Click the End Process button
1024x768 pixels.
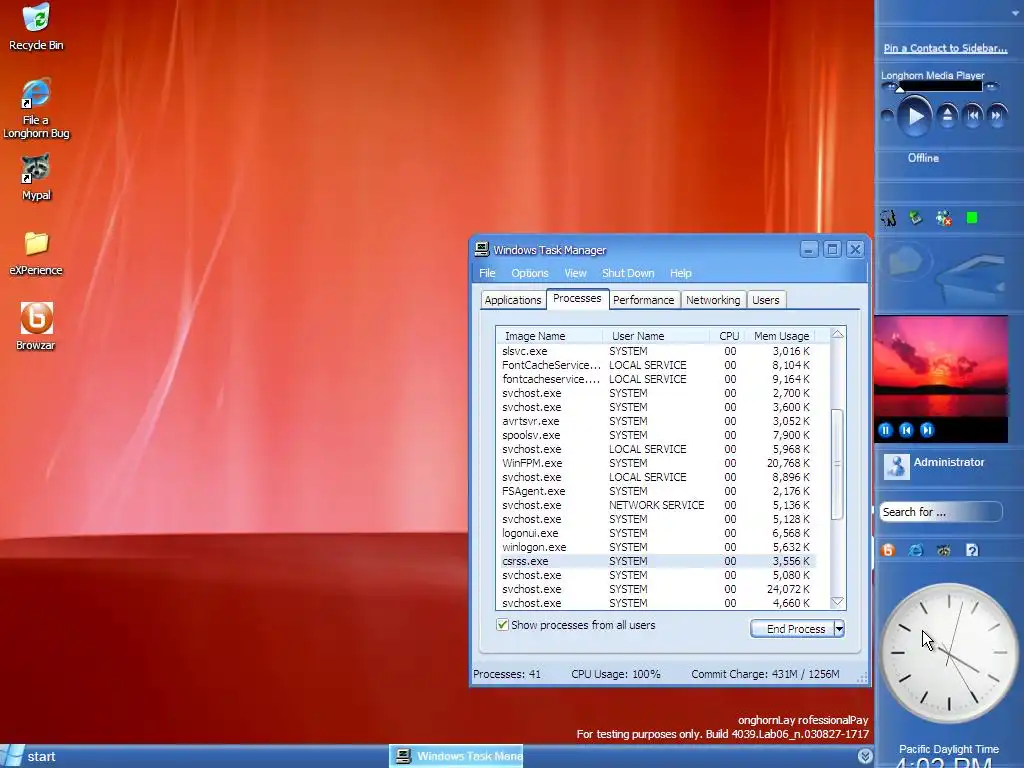point(792,629)
